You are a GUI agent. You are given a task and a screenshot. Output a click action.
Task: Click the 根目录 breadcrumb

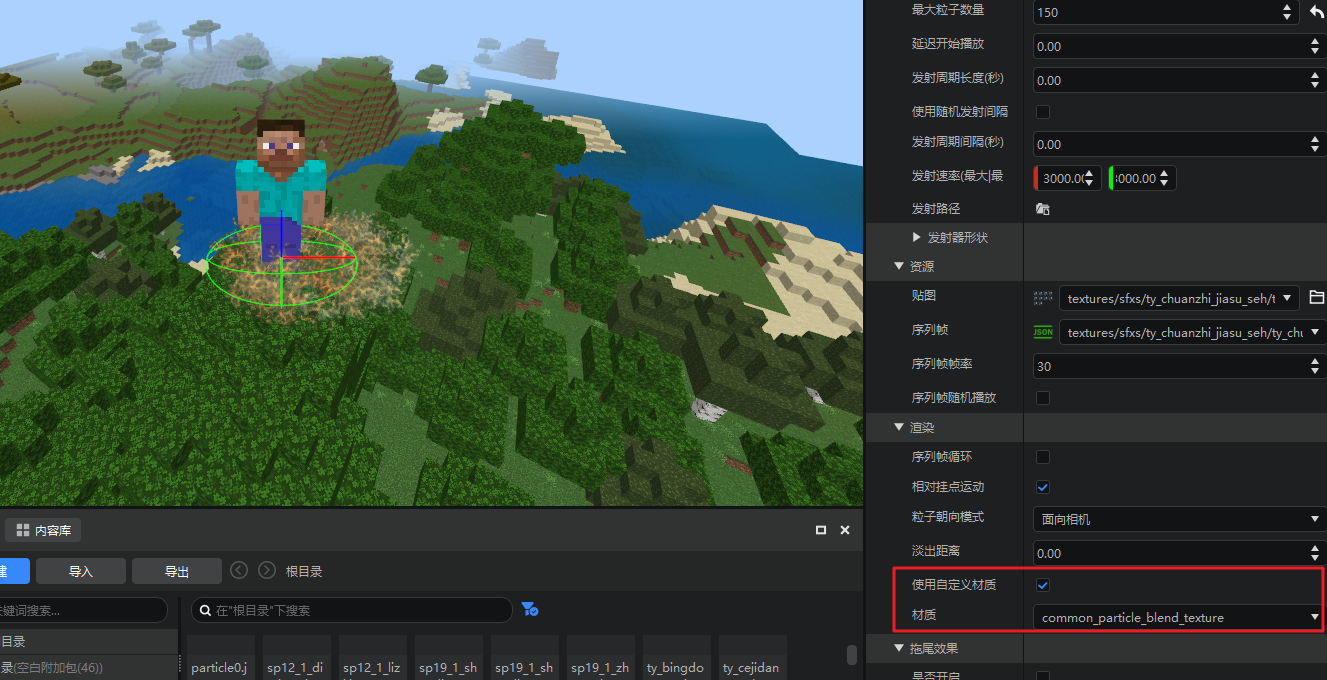click(304, 571)
